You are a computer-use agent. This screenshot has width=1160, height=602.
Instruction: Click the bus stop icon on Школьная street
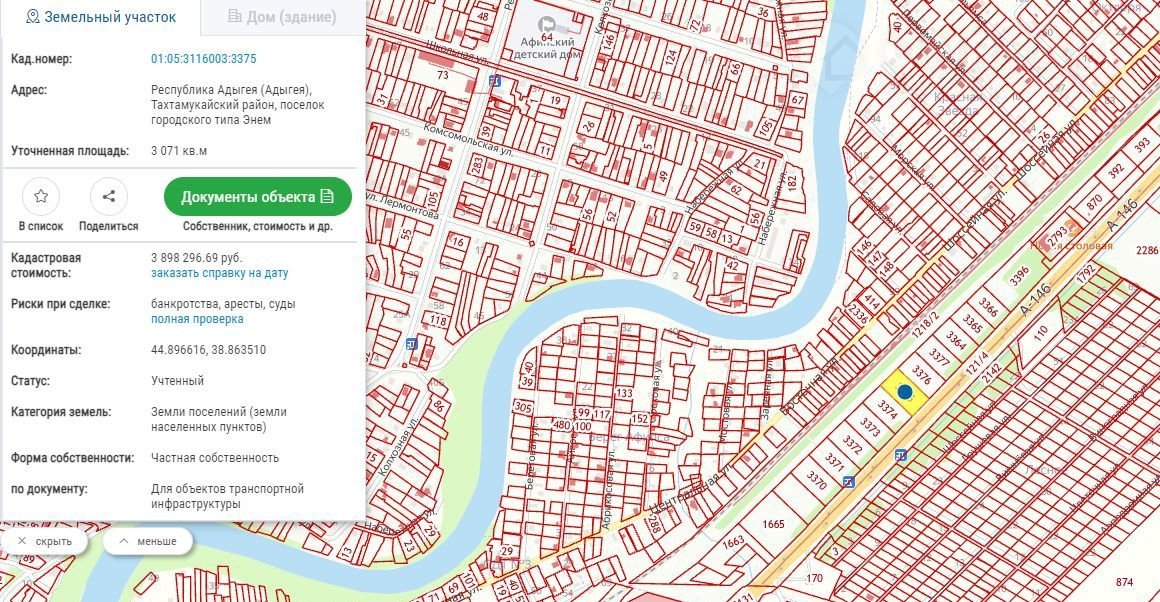(x=495, y=81)
